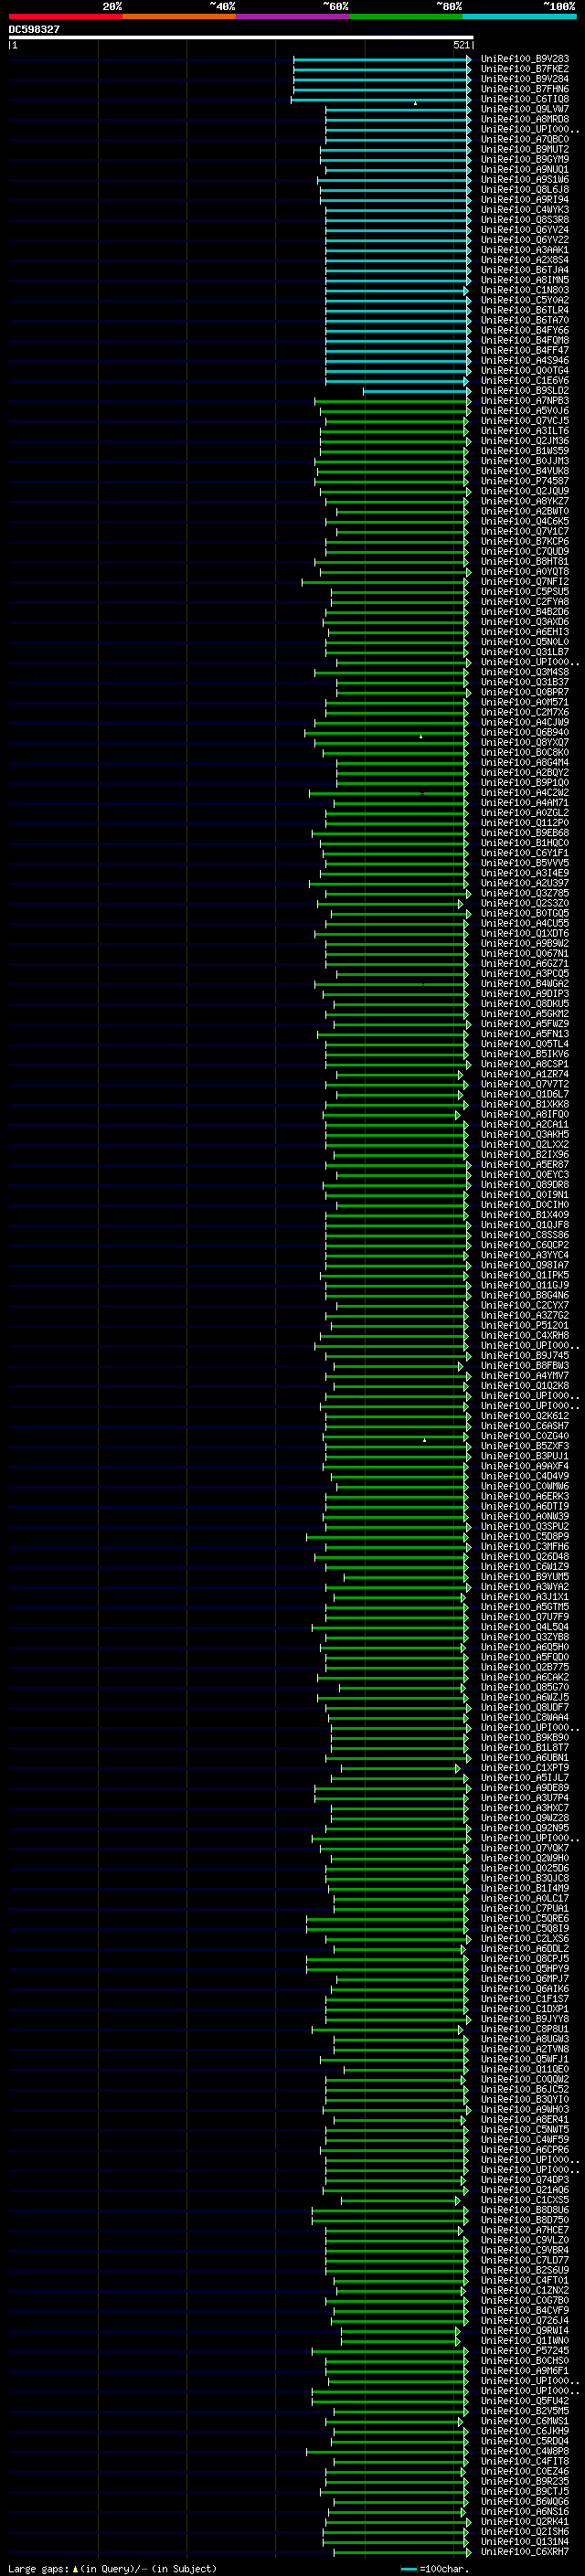The height and width of the screenshot is (2576, 585).
Task: Select hit label UniRef100_C4XRH8
Action: pyautogui.click(x=525, y=1335)
